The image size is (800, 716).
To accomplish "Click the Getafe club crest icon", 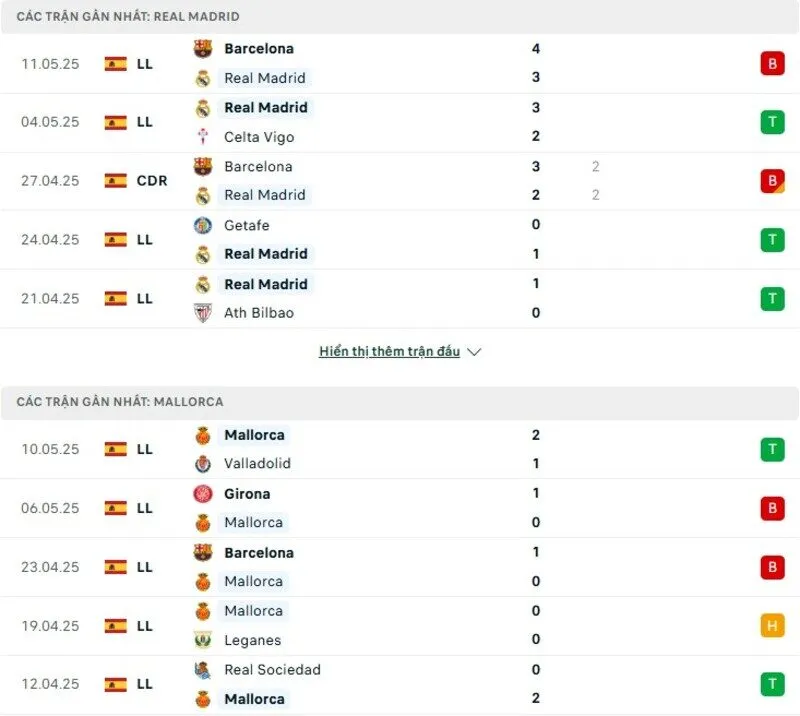I will coord(203,225).
